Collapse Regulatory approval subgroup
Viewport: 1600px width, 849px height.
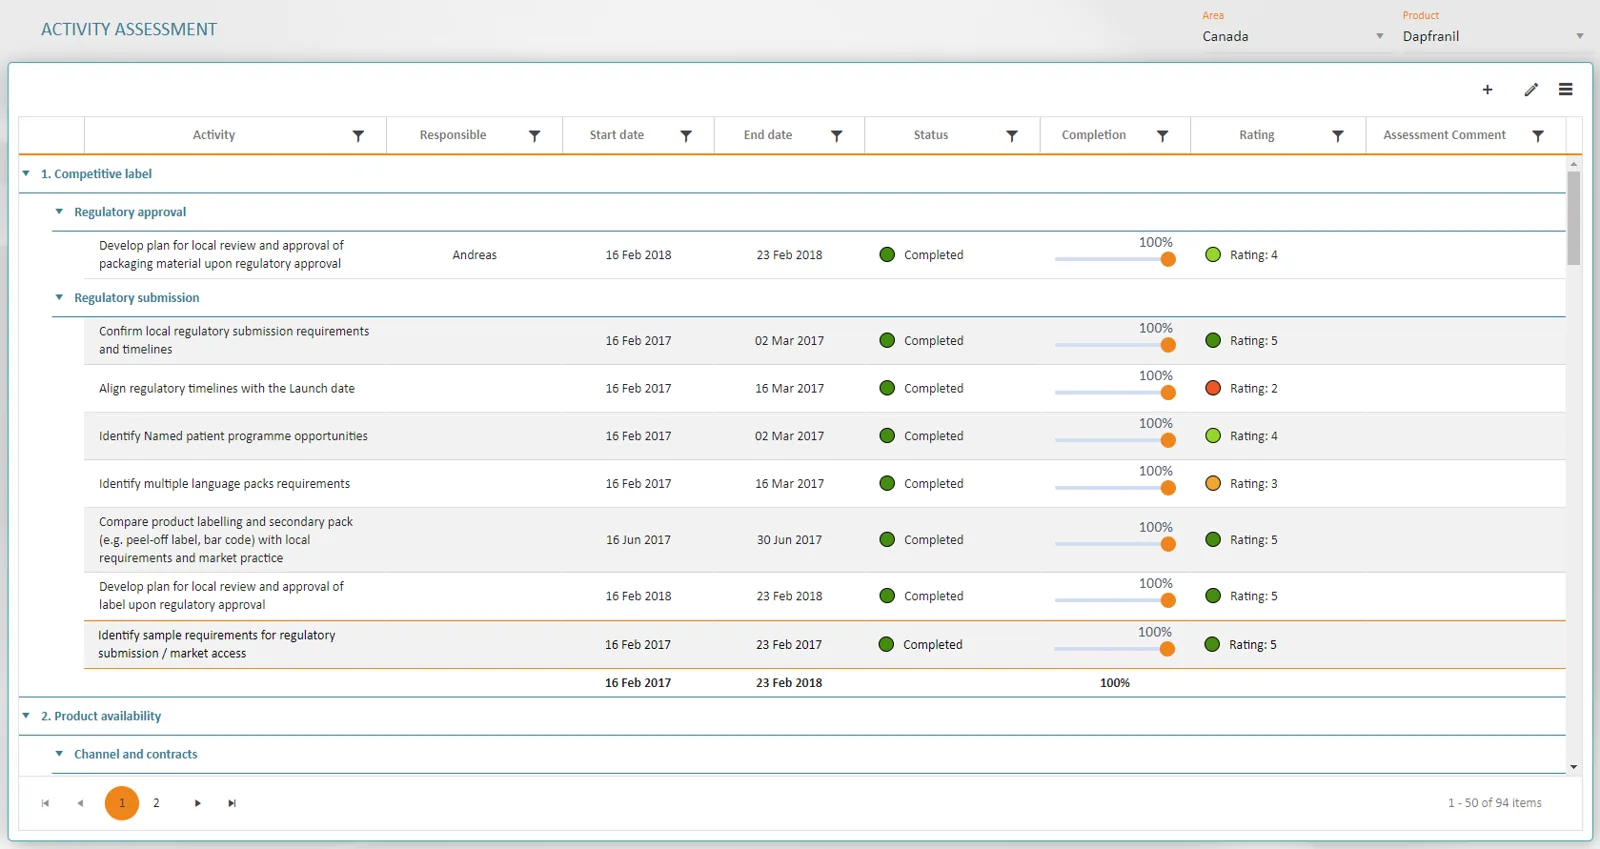(59, 211)
